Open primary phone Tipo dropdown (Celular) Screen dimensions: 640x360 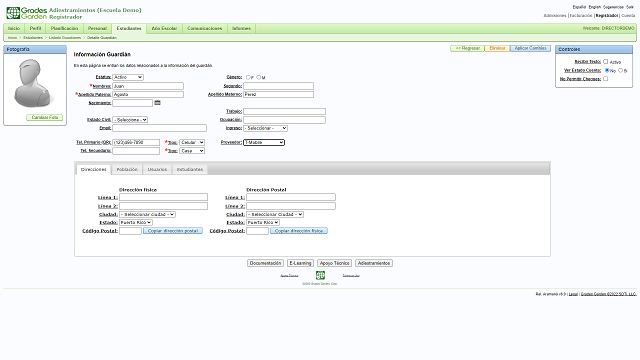[x=192, y=142]
